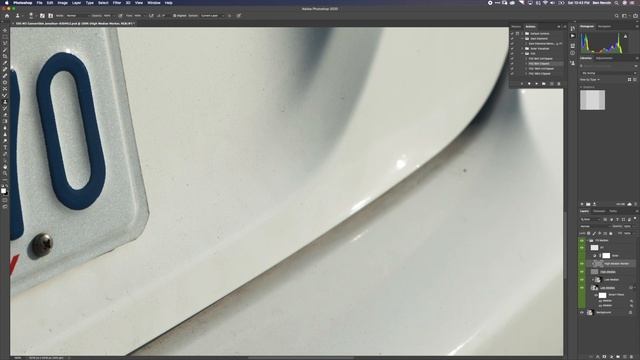Hide the High Median Master layer

click(582, 263)
